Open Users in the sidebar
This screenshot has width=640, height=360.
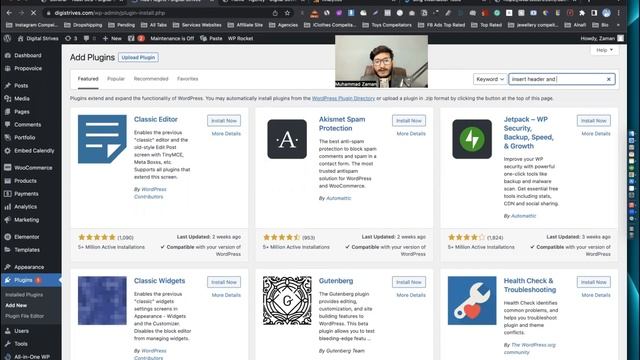tap(21, 331)
